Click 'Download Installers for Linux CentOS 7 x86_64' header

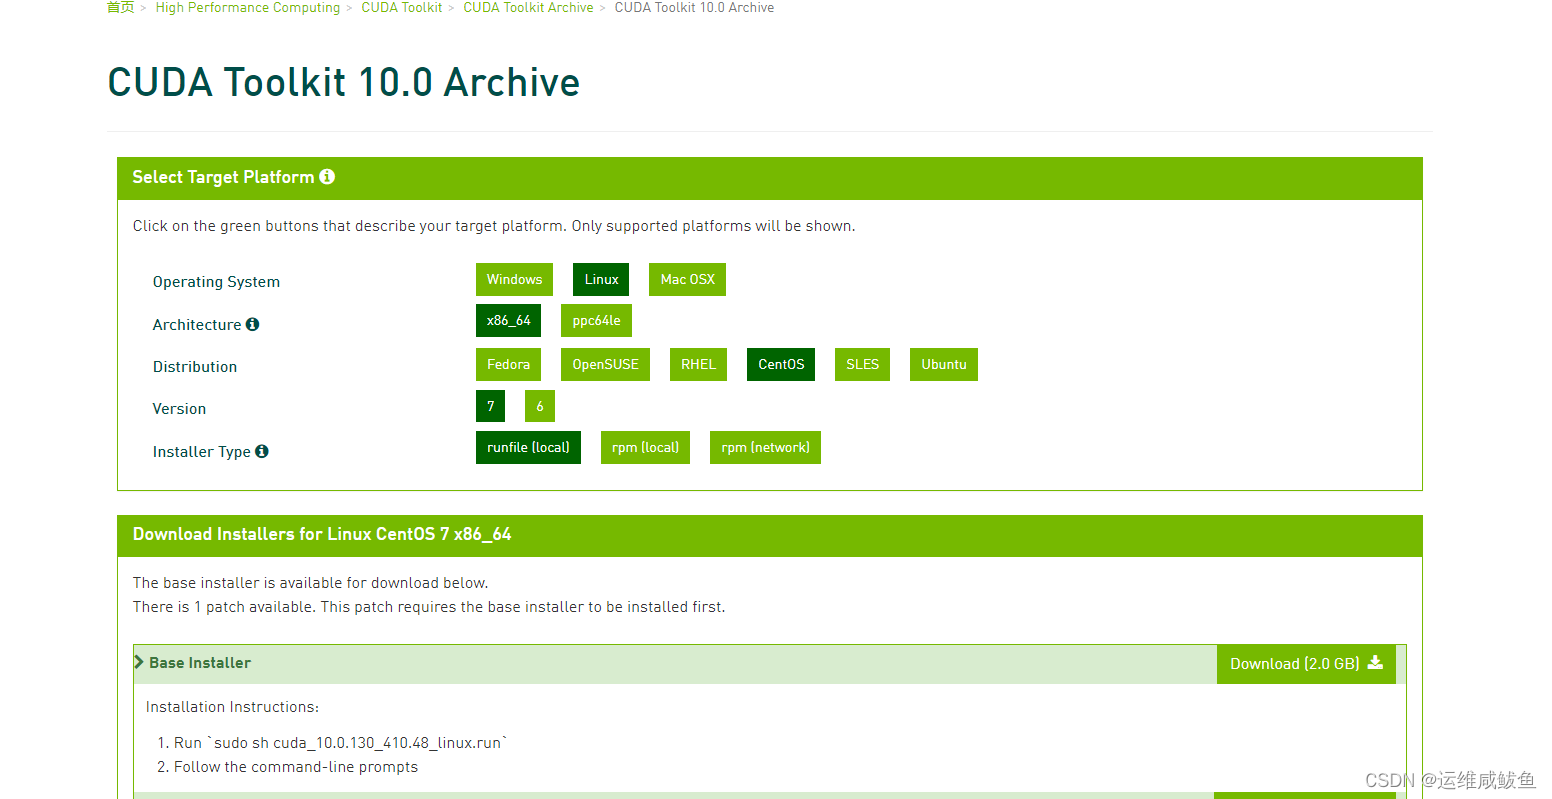point(322,534)
